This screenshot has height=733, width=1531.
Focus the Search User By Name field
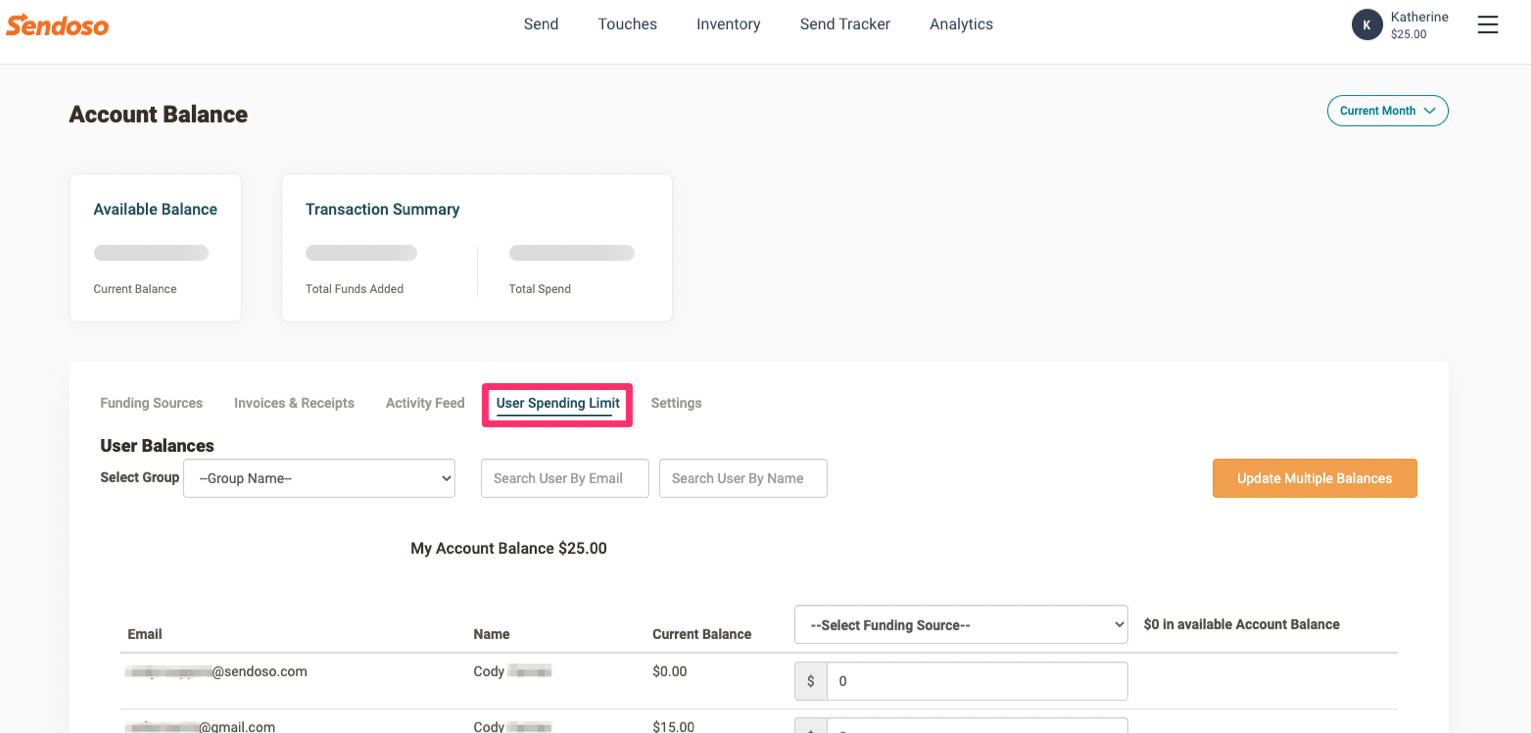(x=742, y=478)
